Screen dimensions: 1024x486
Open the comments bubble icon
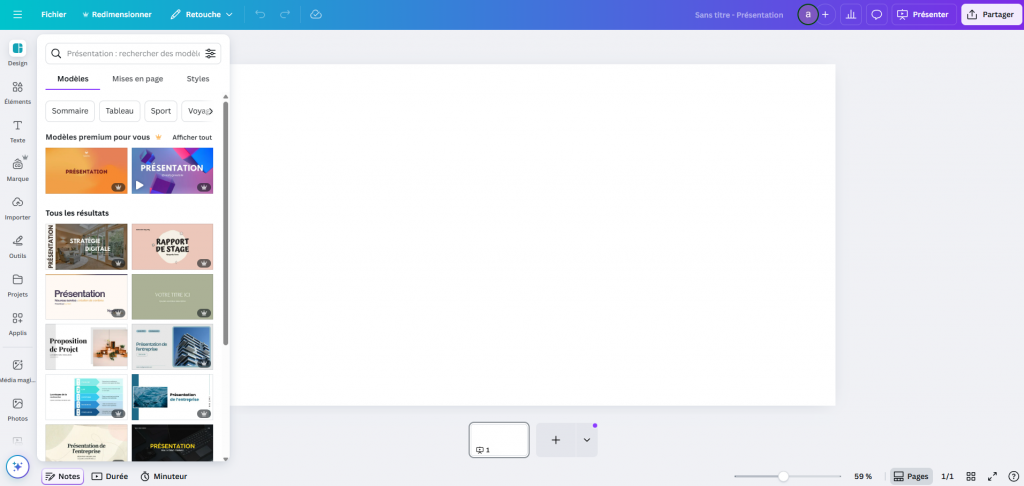tap(877, 15)
